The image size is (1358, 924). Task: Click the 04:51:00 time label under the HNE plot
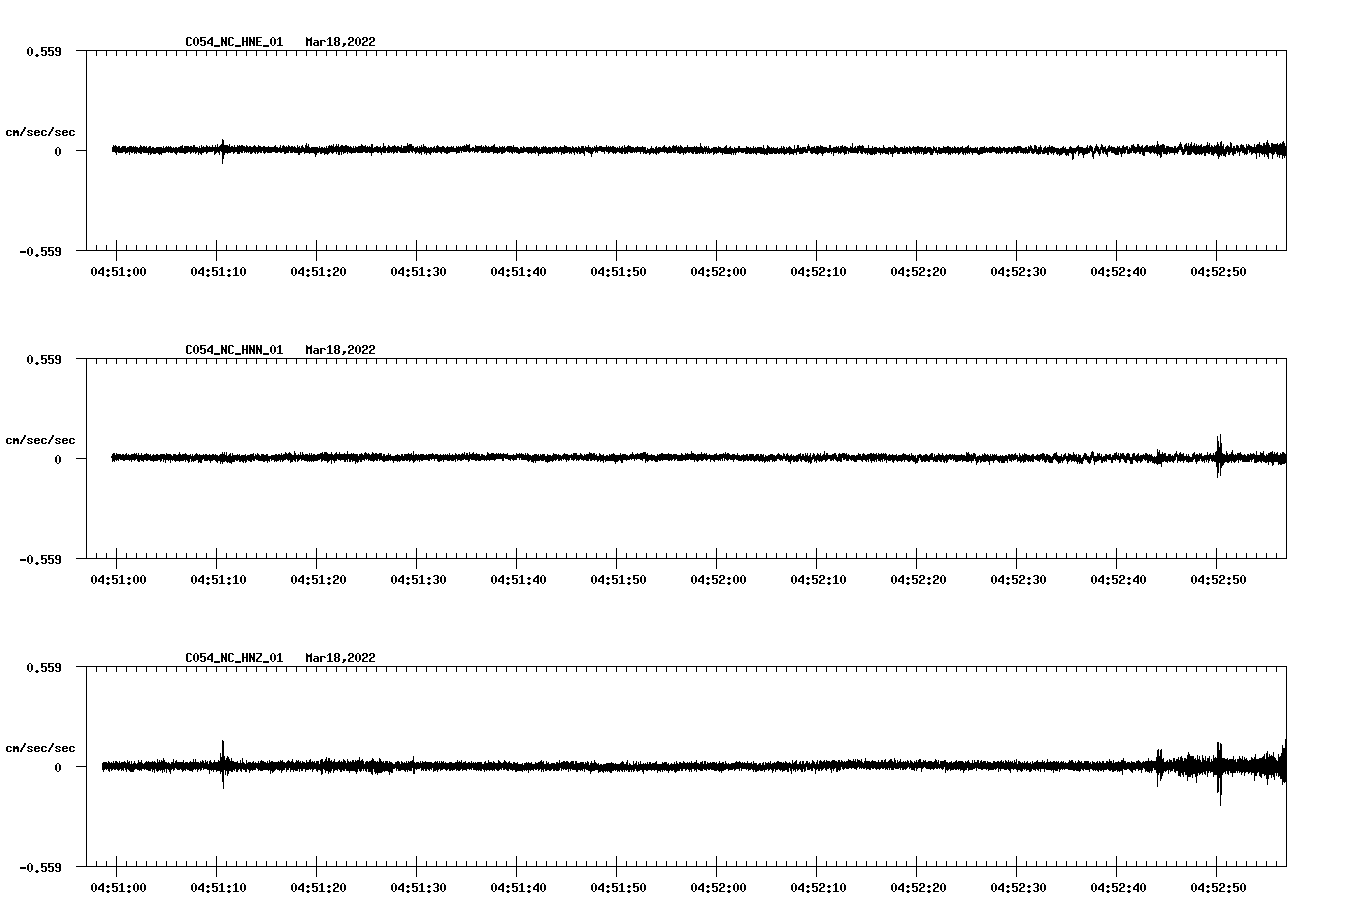pyautogui.click(x=118, y=272)
